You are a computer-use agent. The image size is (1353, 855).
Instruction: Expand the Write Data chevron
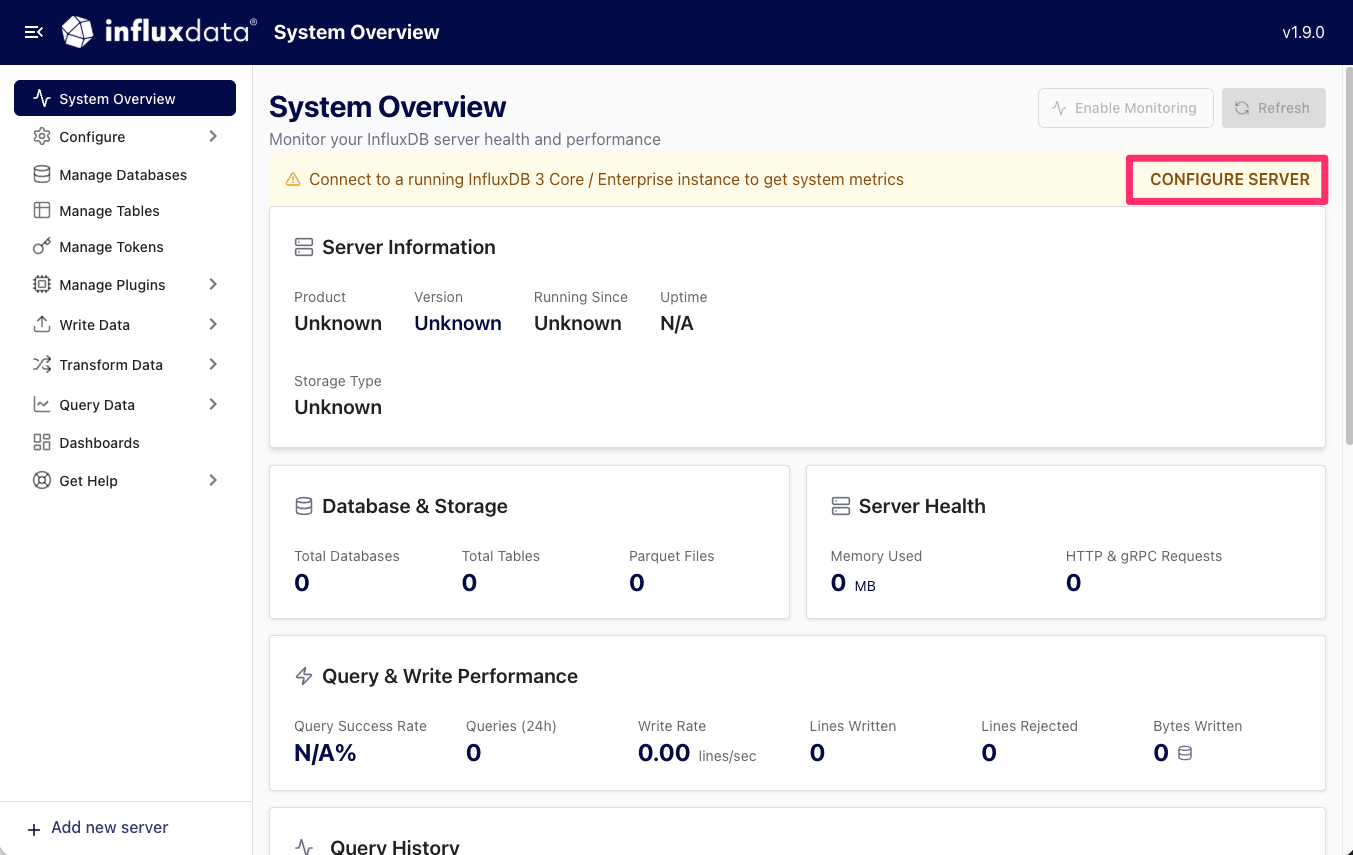click(x=213, y=325)
